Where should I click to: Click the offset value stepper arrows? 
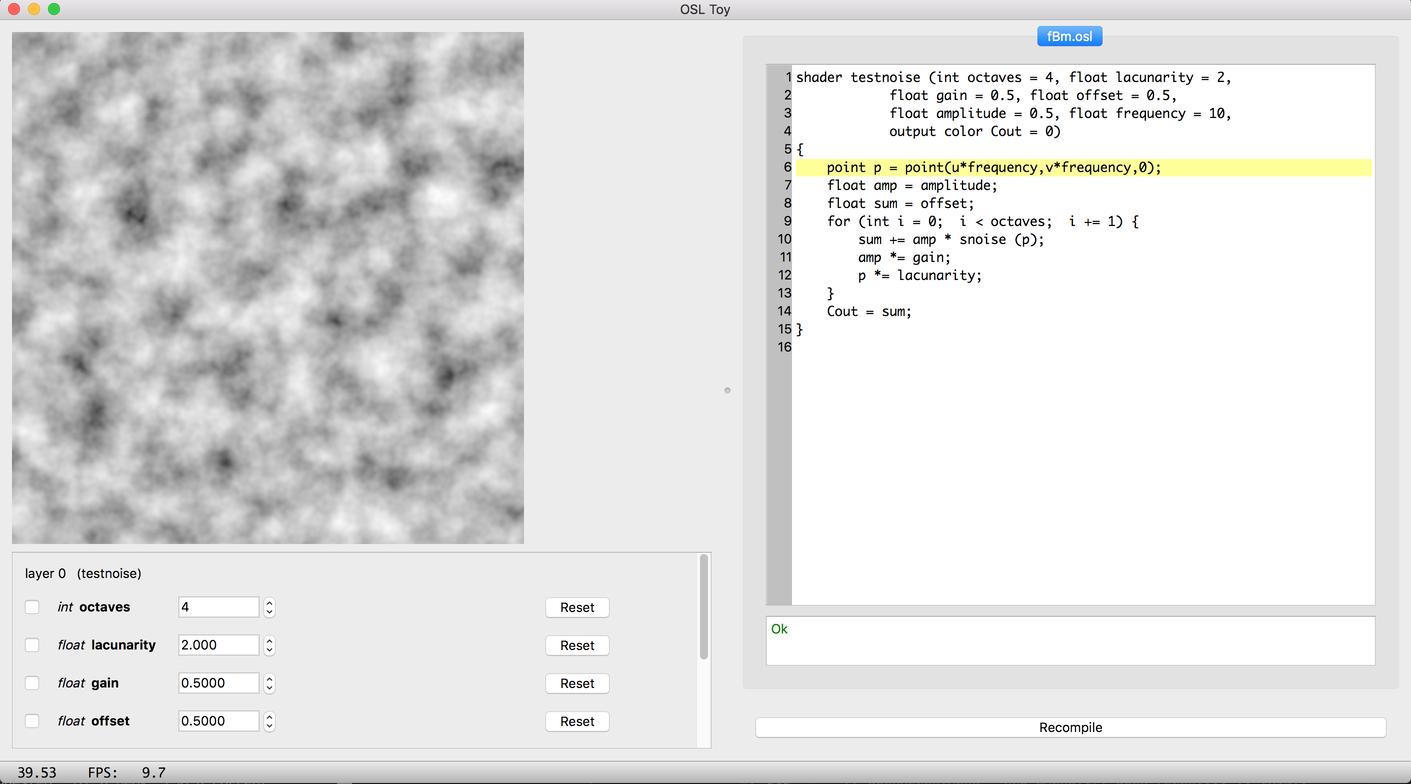(269, 721)
